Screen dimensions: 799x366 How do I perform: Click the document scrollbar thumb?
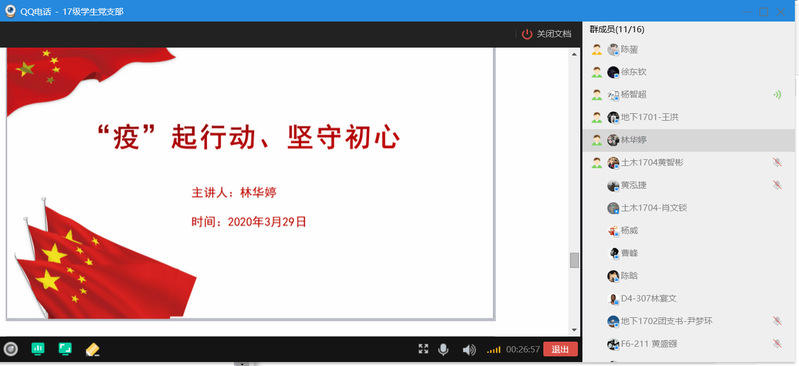[574, 260]
